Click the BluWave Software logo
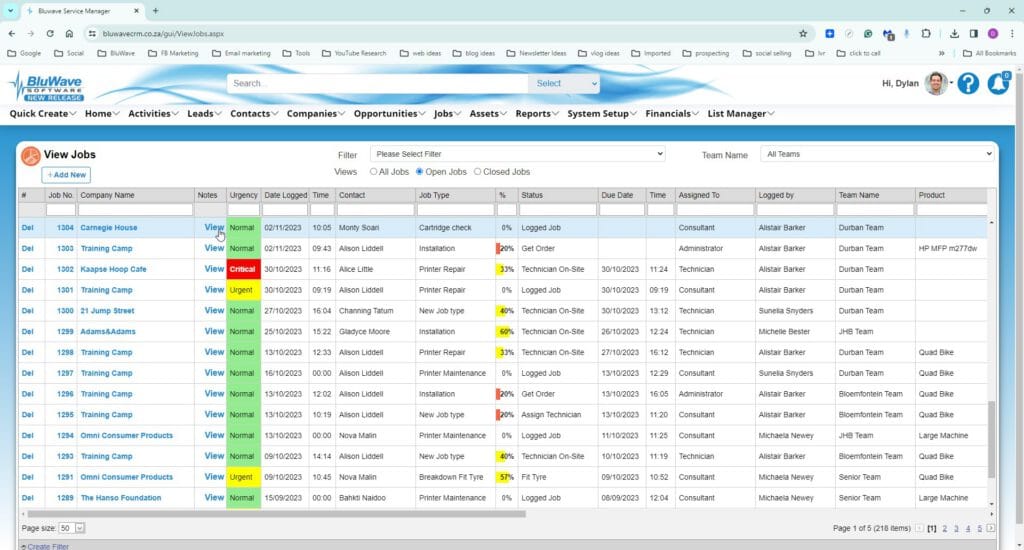The height and width of the screenshot is (550, 1024). click(46, 86)
